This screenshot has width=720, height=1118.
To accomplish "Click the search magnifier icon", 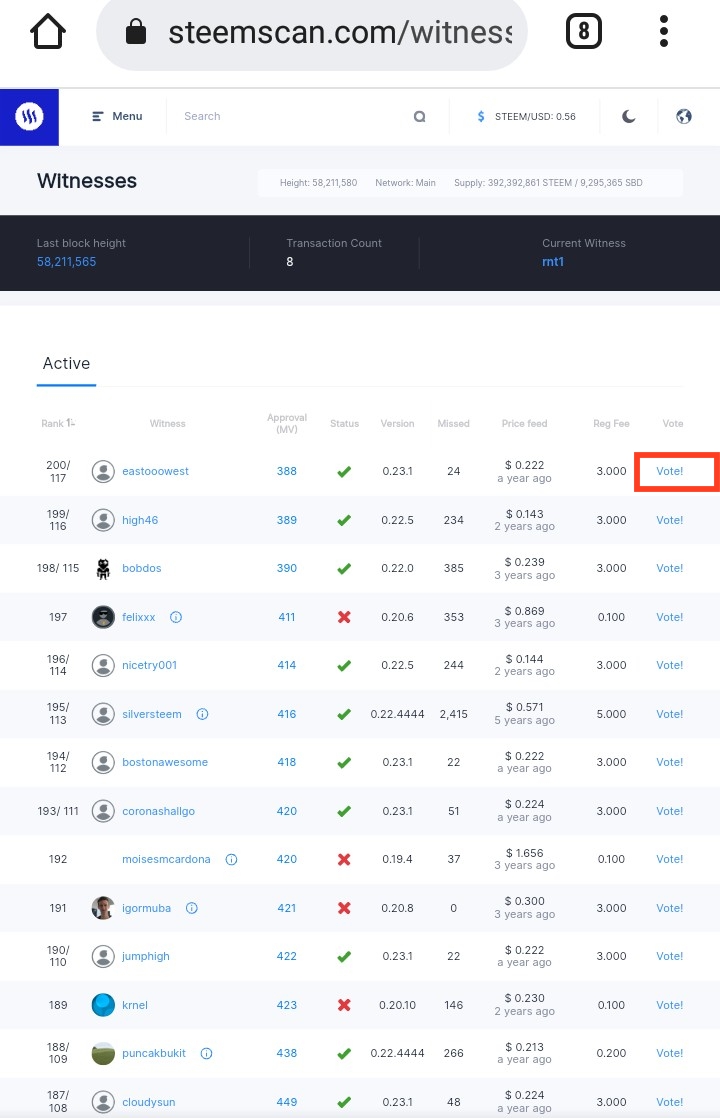I will (x=420, y=116).
